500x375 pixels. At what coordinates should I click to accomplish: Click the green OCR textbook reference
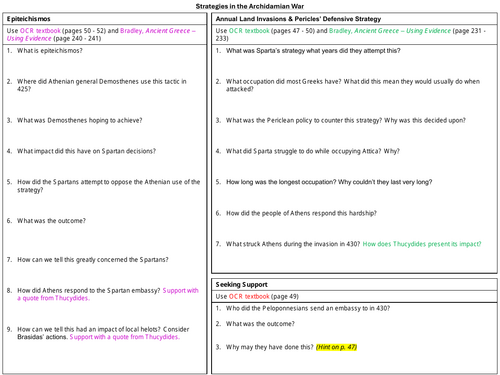(249, 31)
